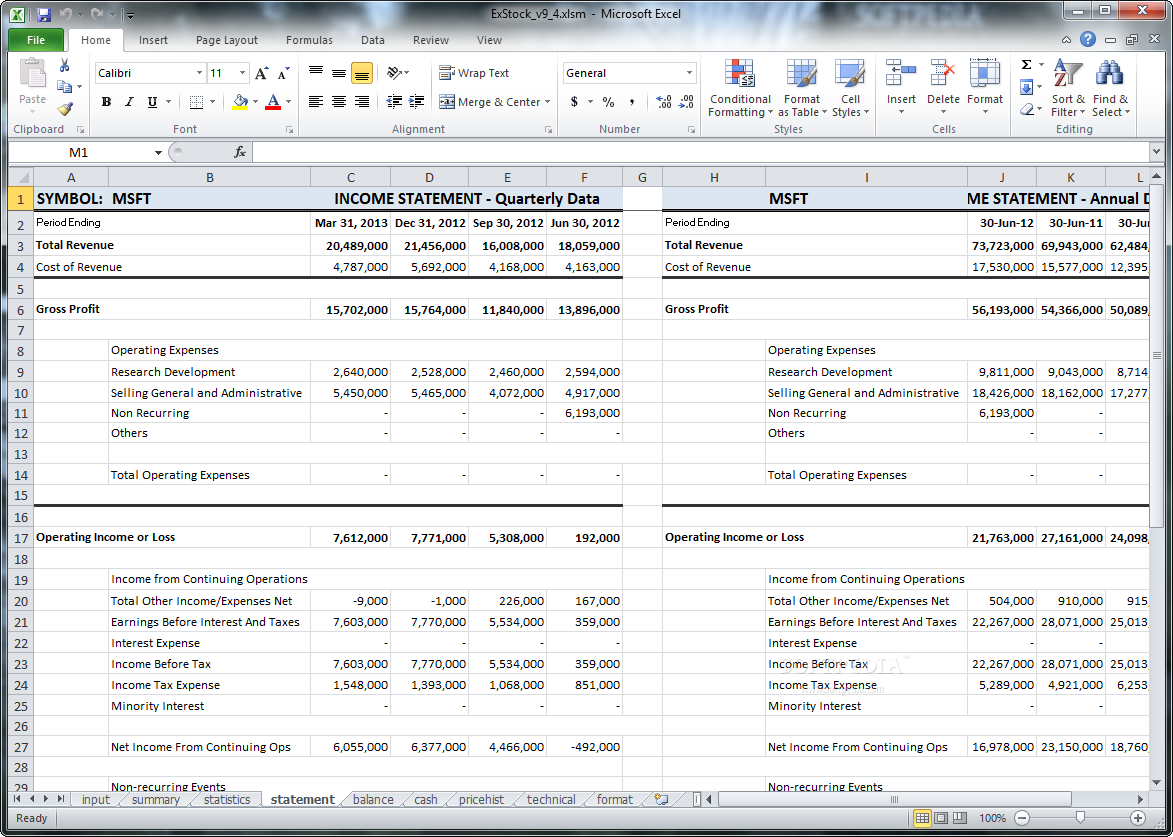Toggle Align Text Left
The image size is (1173, 837).
pyautogui.click(x=316, y=102)
